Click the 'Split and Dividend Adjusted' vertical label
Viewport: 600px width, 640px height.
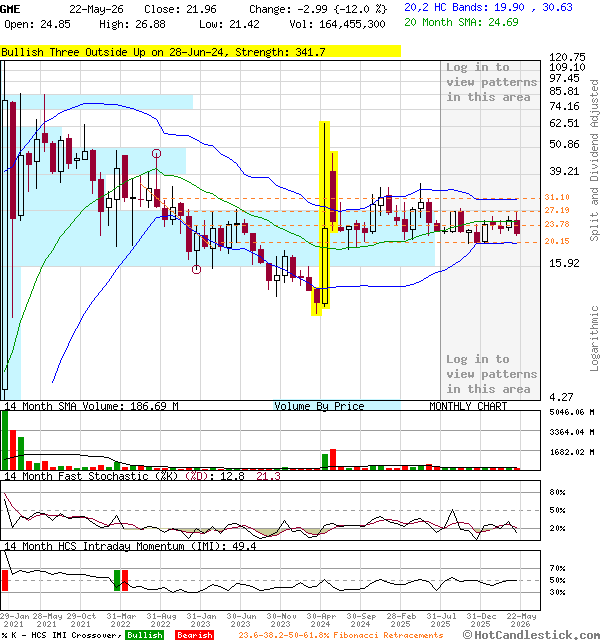click(594, 160)
